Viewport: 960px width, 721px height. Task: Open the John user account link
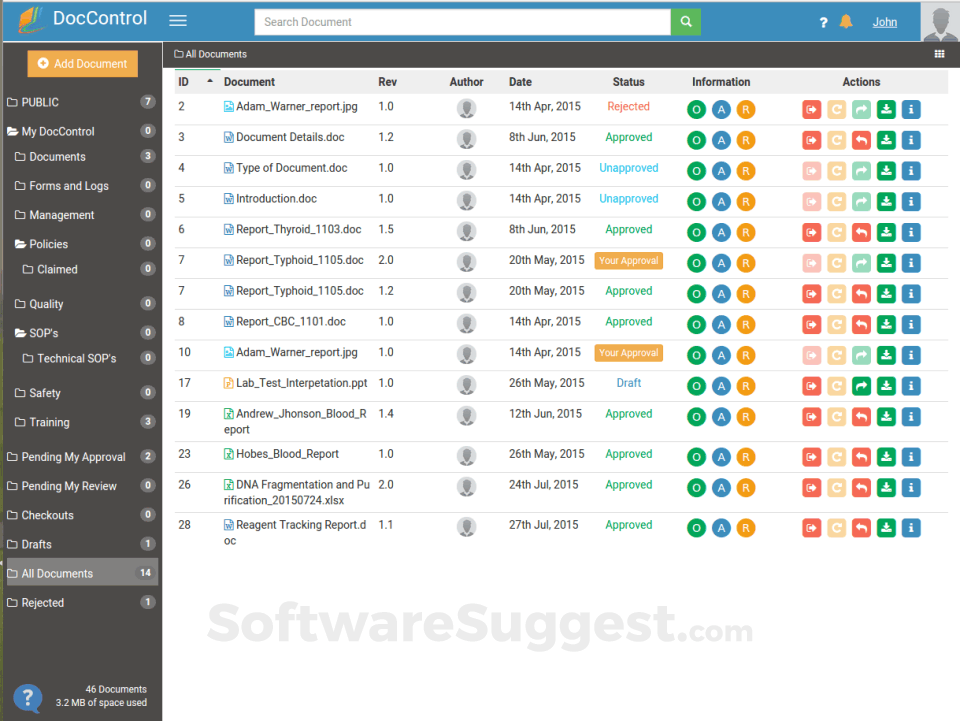point(885,21)
